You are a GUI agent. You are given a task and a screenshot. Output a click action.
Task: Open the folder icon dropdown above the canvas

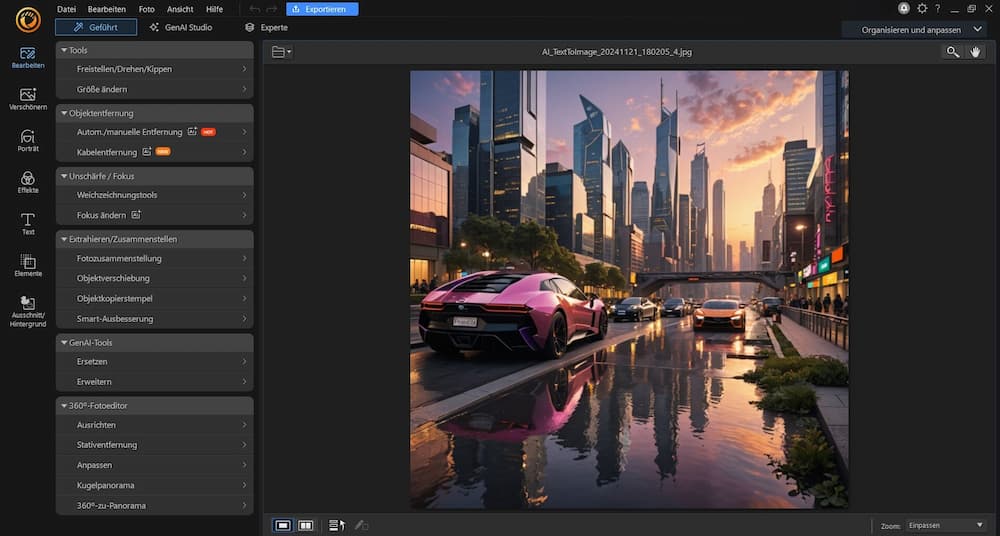[281, 52]
